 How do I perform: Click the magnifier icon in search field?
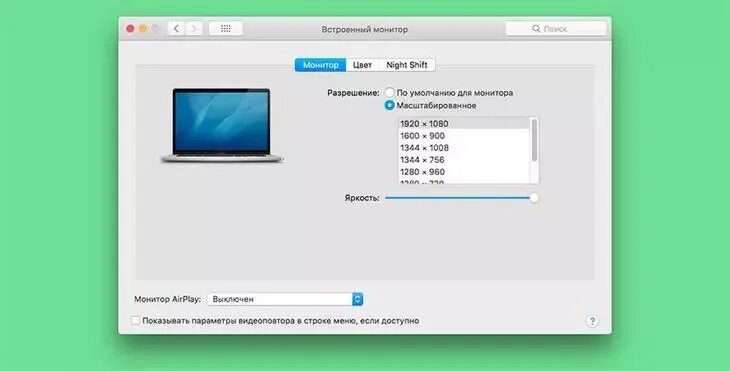536,29
